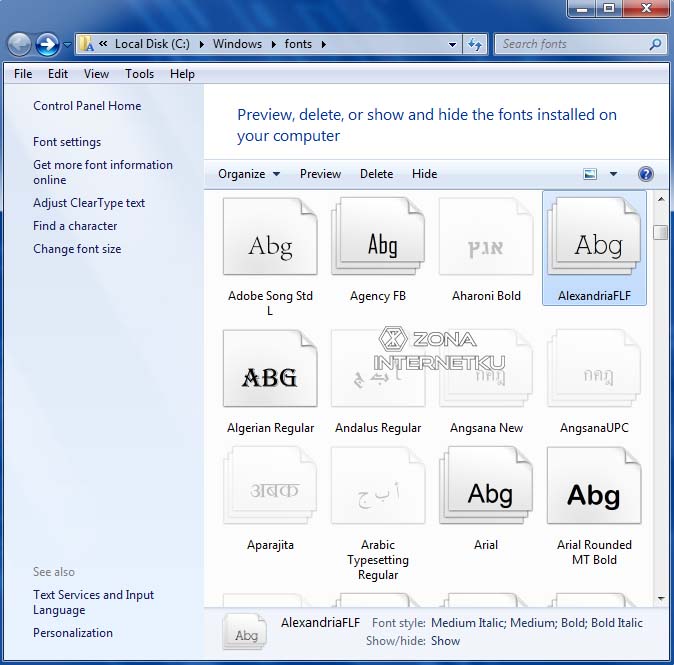Open the Personalization link
Viewport: 674px width, 665px height.
click(x=73, y=633)
